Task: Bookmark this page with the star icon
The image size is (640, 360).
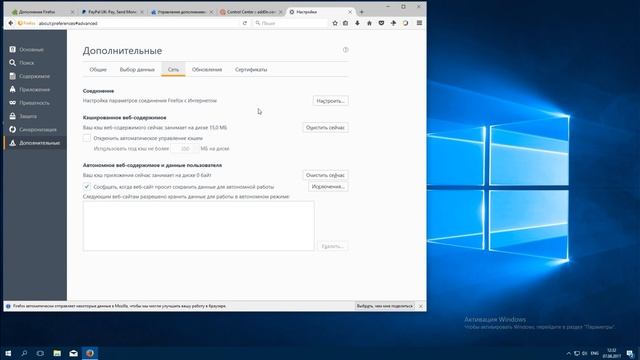Action: click(335, 23)
